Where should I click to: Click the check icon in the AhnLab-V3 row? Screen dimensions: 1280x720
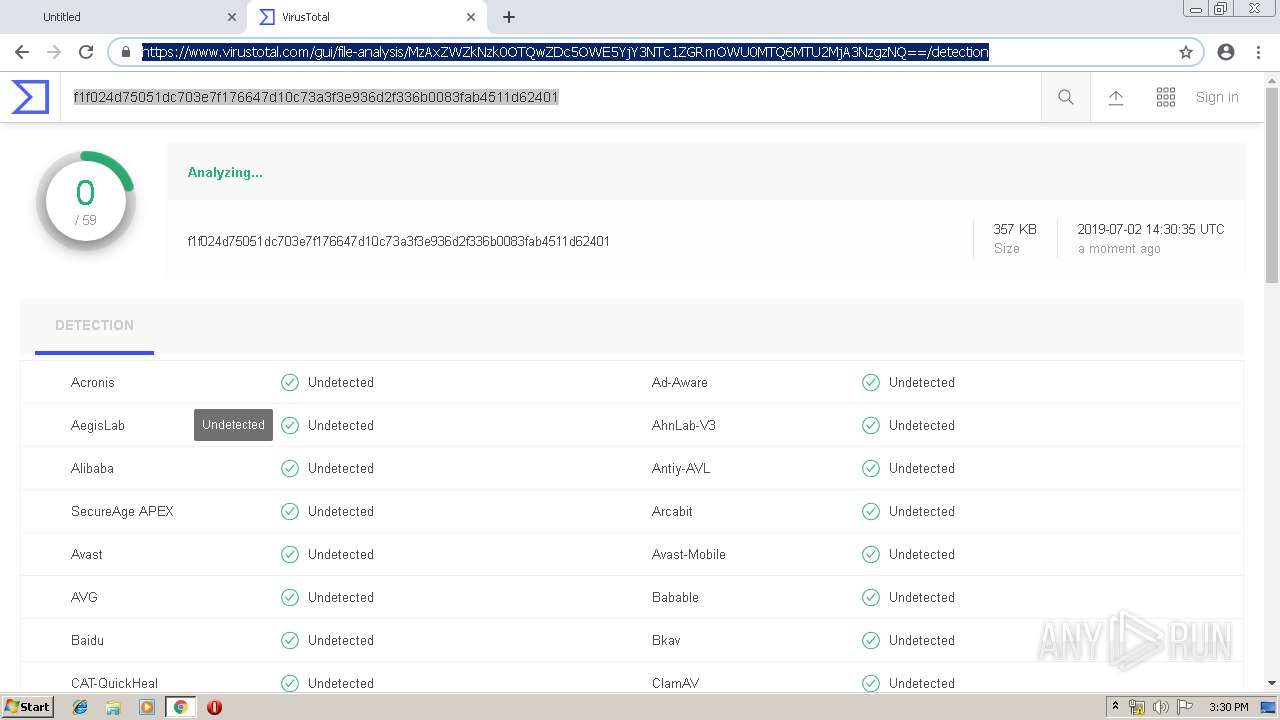(x=871, y=425)
